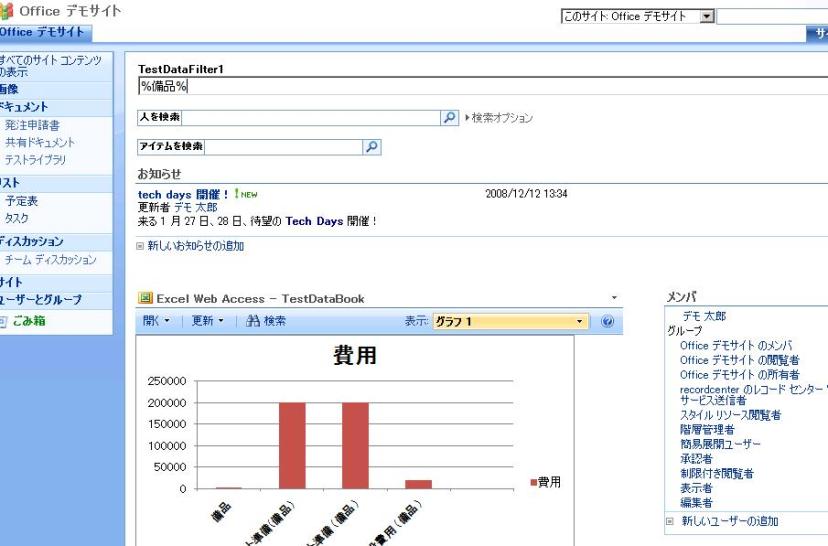
Task: Click the アイテムを検索 item search field
Action: [x=283, y=147]
